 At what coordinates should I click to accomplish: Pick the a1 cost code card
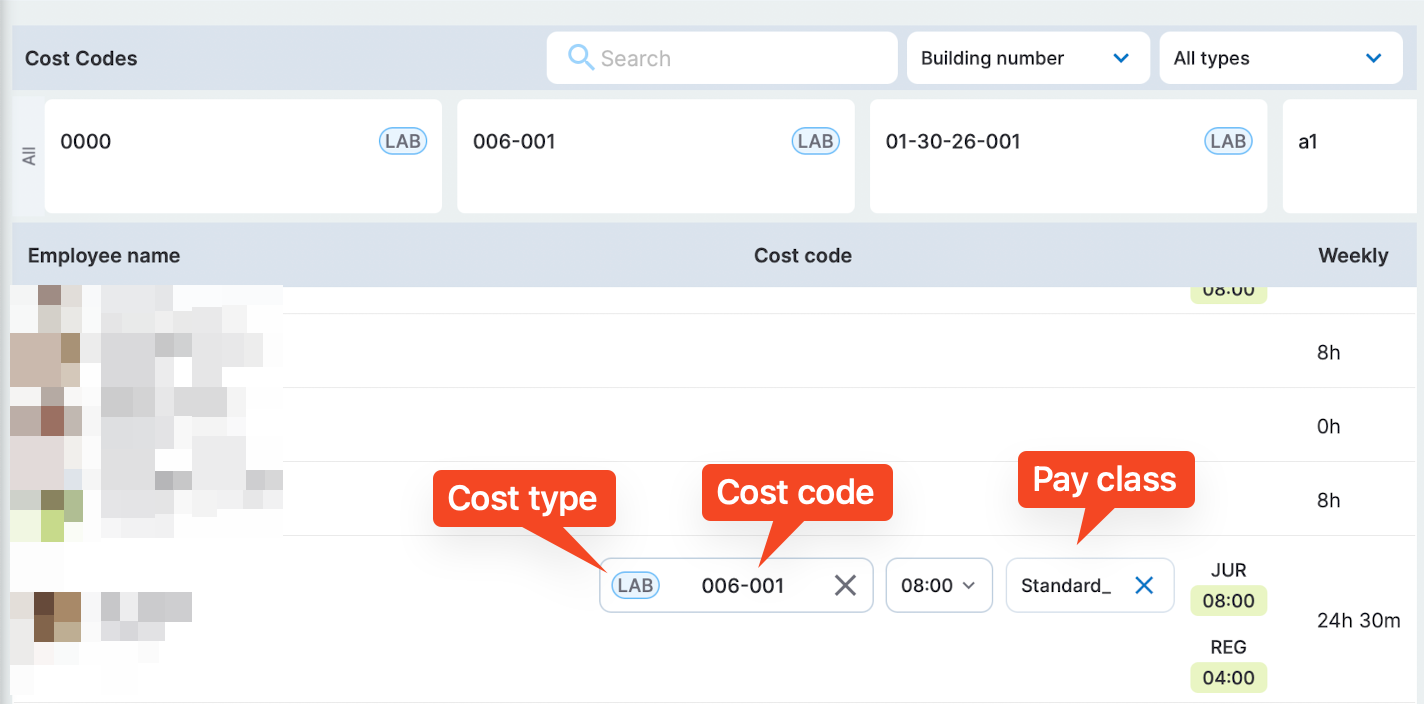(x=1353, y=156)
